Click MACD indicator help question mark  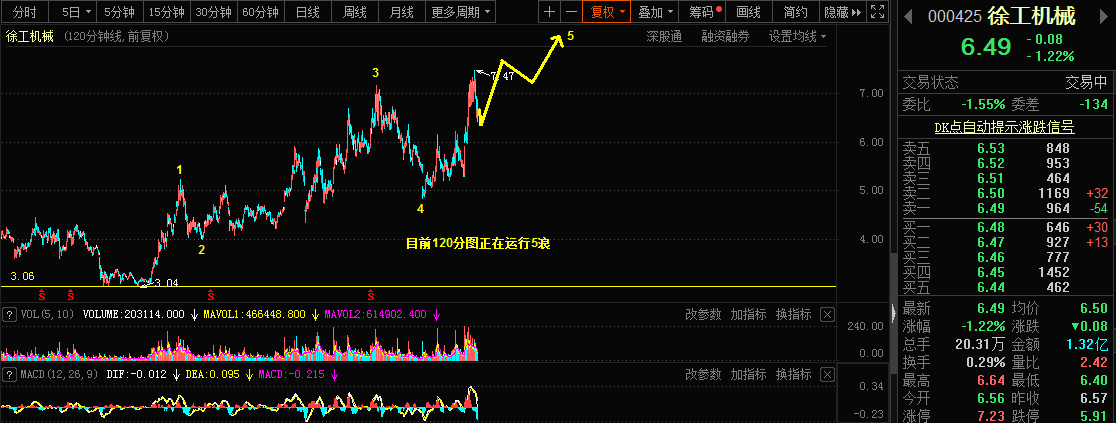point(9,375)
